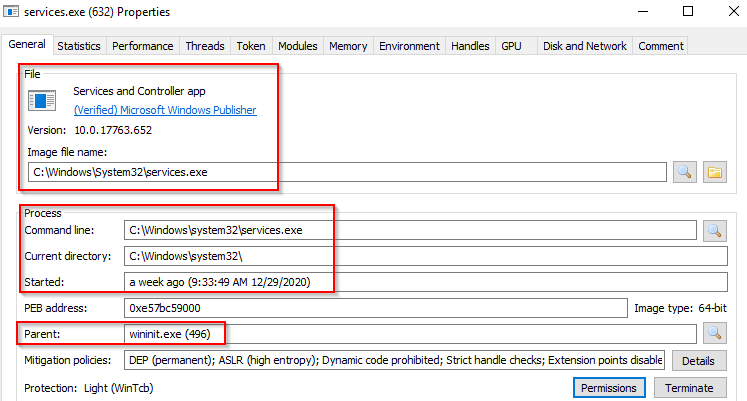Click the Permissions button
Screen dimensions: 747x401
[610, 388]
